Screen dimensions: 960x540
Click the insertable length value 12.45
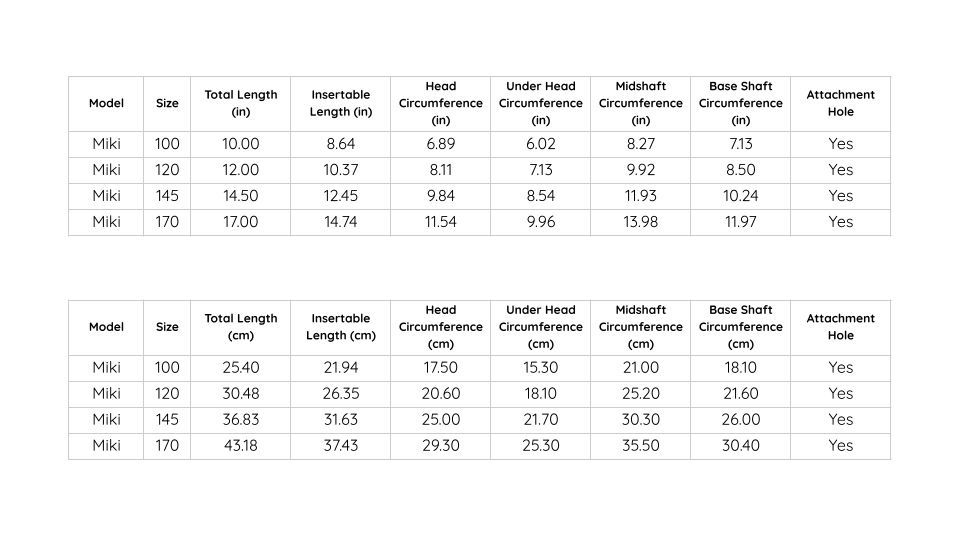pyautogui.click(x=341, y=196)
